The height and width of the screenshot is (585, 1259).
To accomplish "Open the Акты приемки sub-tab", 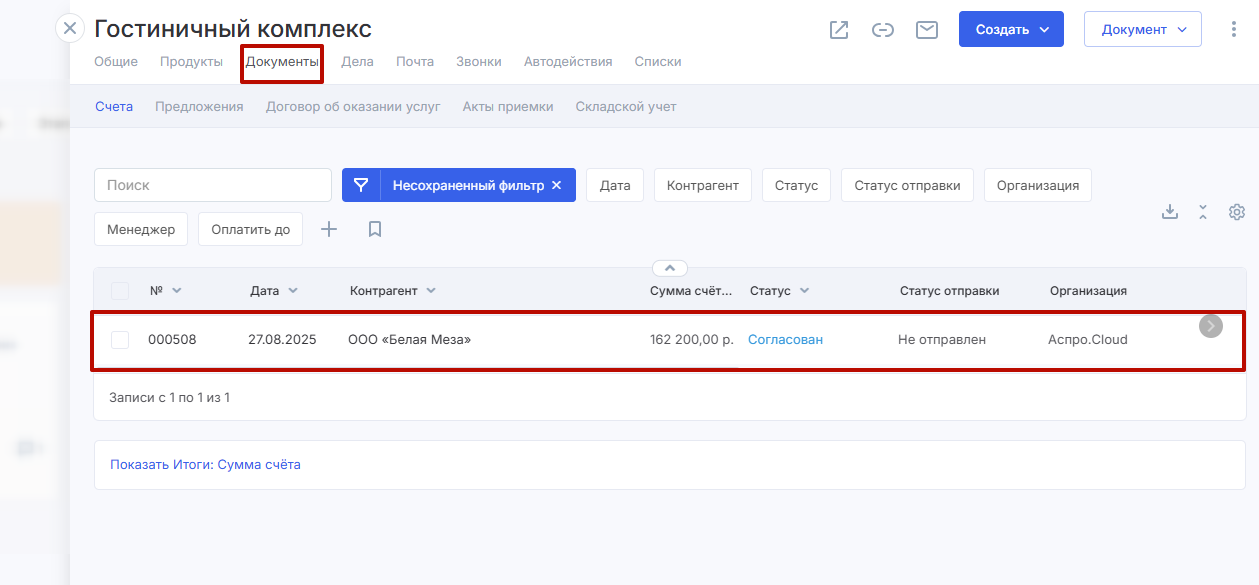I will 507,107.
